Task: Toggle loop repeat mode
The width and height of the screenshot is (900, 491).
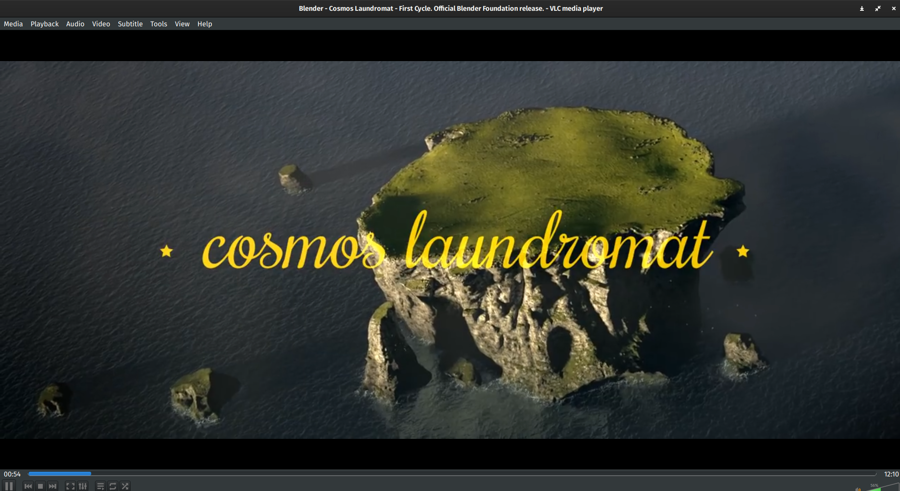Action: coord(112,486)
